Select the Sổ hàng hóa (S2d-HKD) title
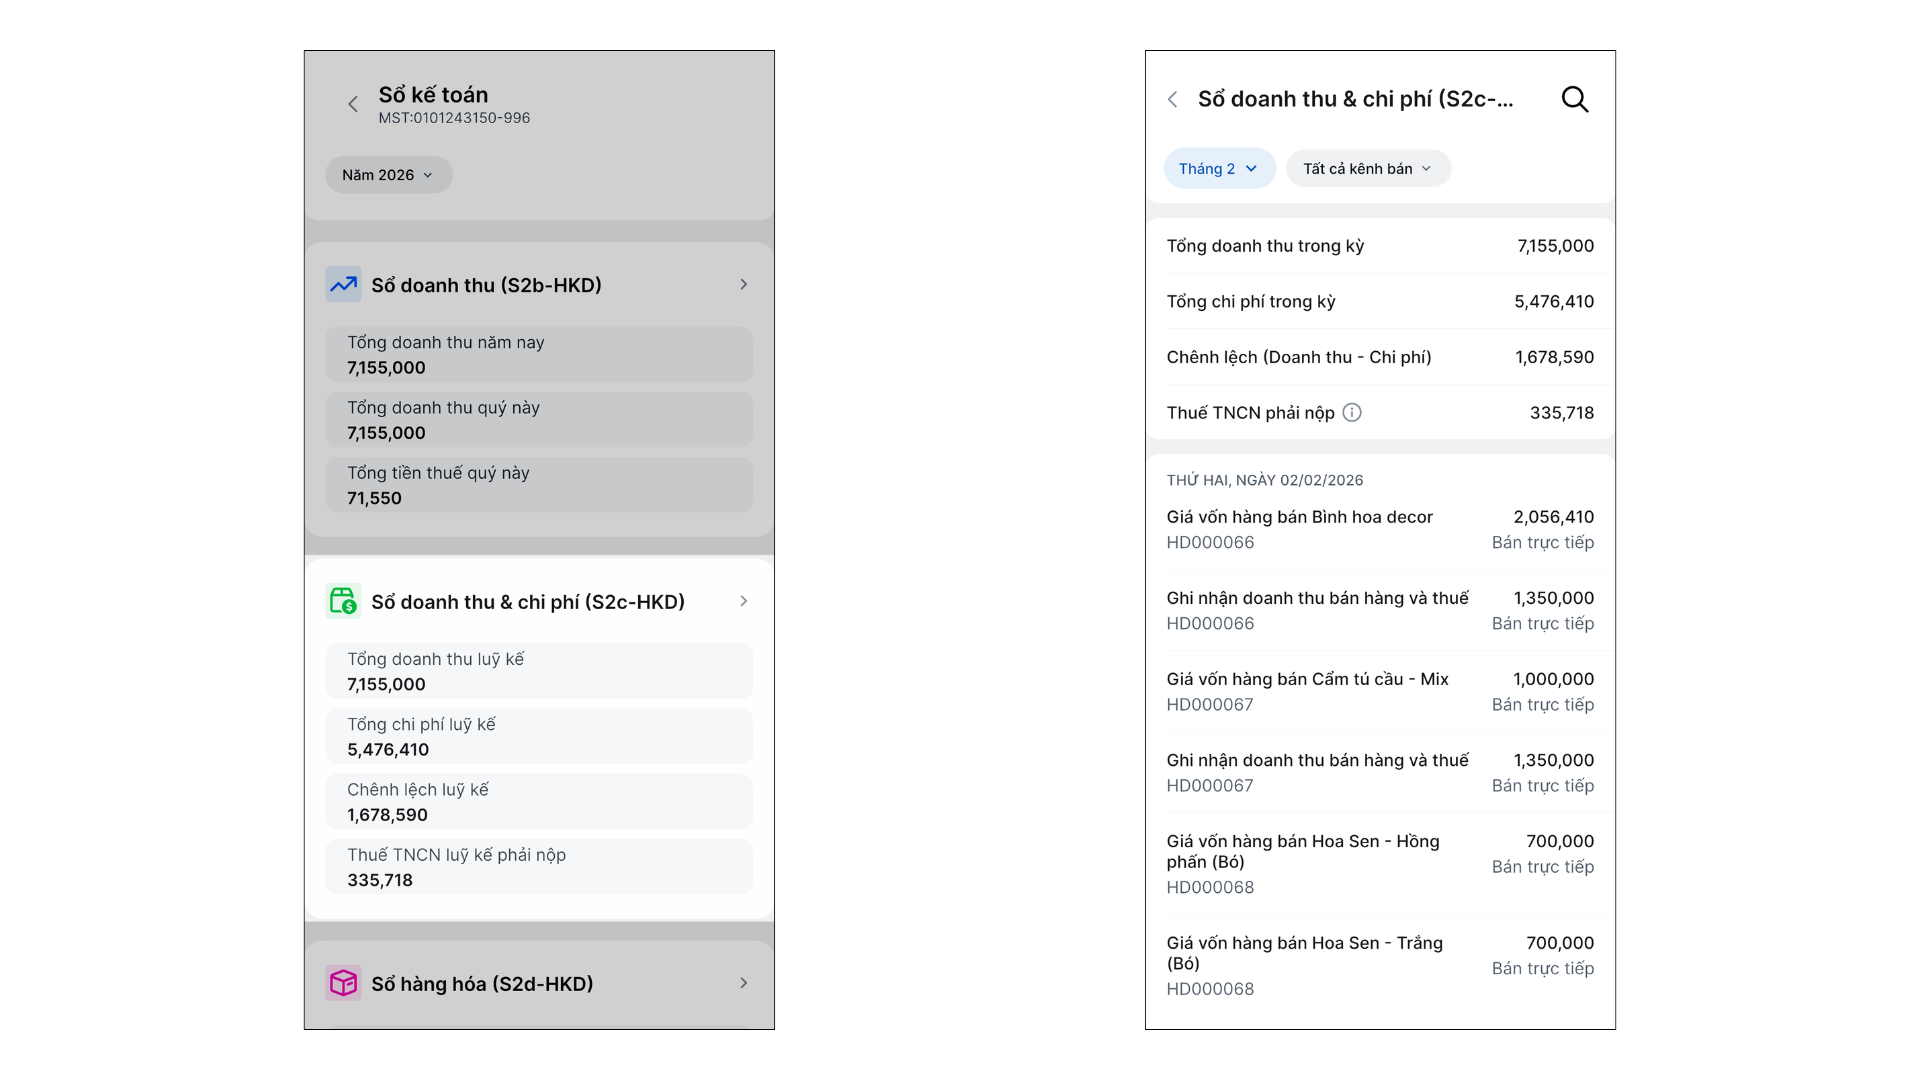Screen dimensions: 1920x1080 tap(482, 984)
